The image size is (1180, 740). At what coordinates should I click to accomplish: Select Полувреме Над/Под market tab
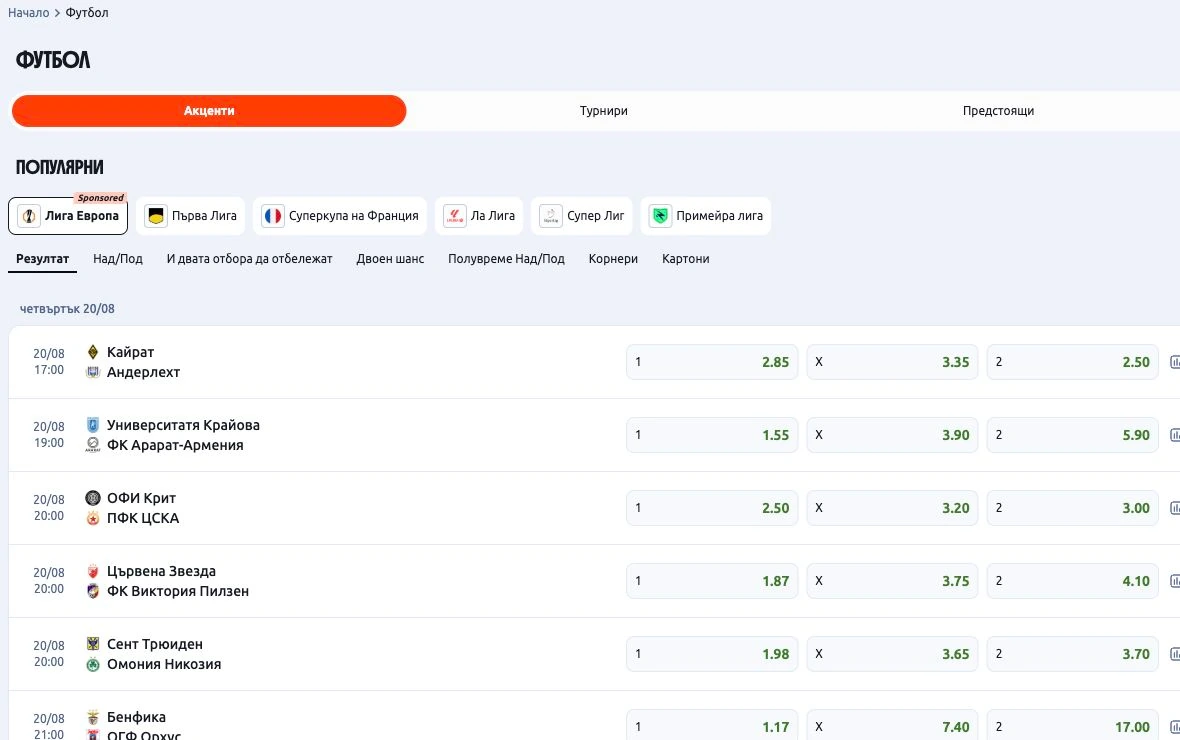[506, 259]
